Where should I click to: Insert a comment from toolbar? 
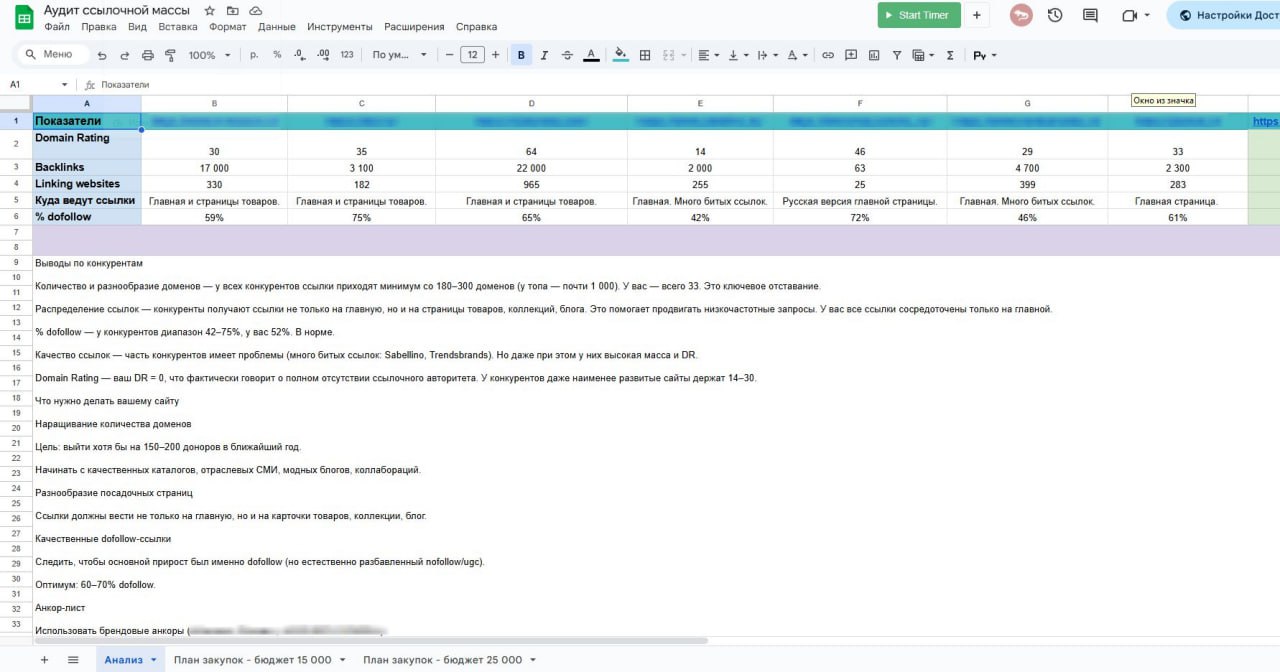(850, 55)
